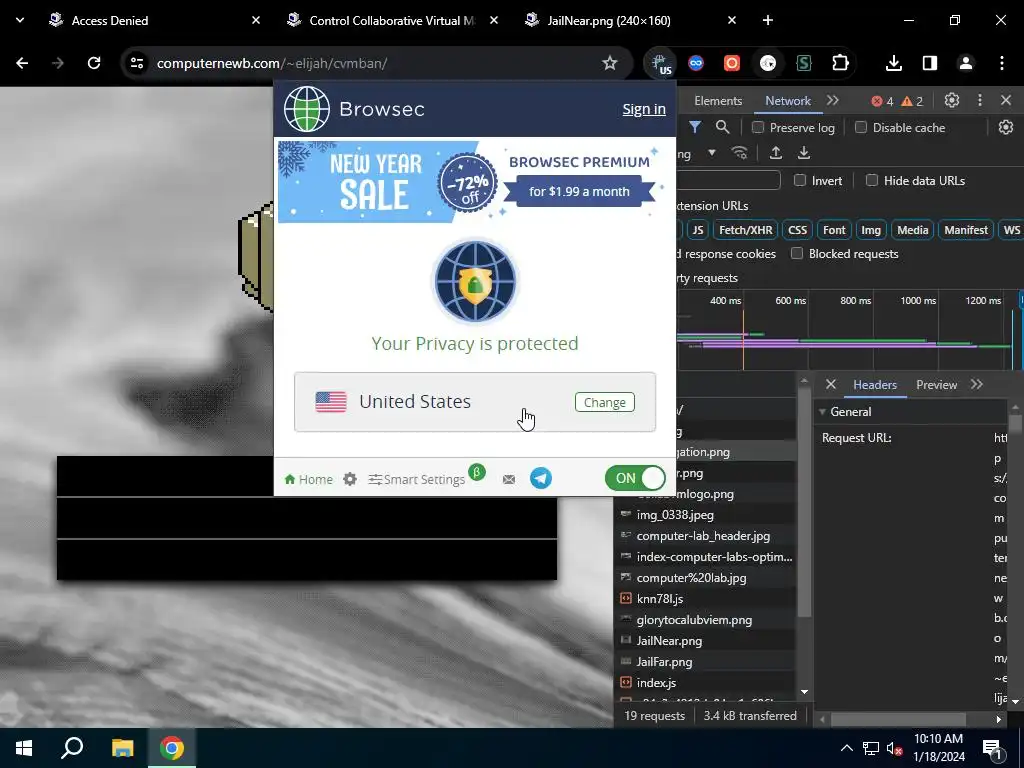Go back to previous page
Image resolution: width=1024 pixels, height=768 pixels.
click(x=22, y=63)
